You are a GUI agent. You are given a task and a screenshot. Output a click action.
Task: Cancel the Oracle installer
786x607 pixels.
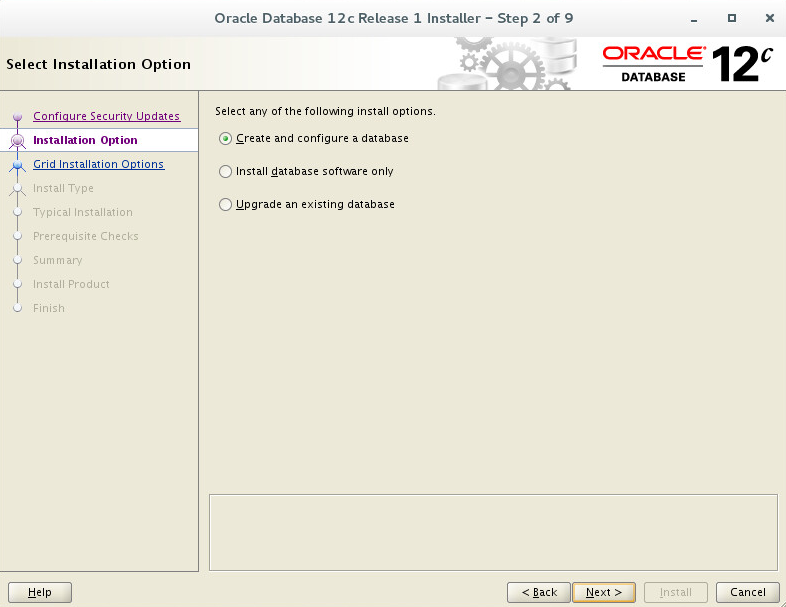[x=747, y=592]
